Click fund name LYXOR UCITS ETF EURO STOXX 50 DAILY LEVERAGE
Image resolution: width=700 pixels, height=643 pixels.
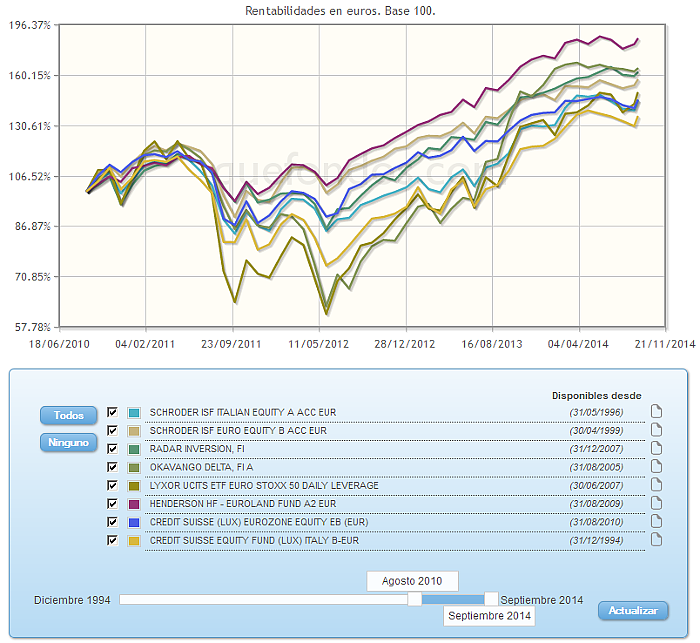point(264,485)
